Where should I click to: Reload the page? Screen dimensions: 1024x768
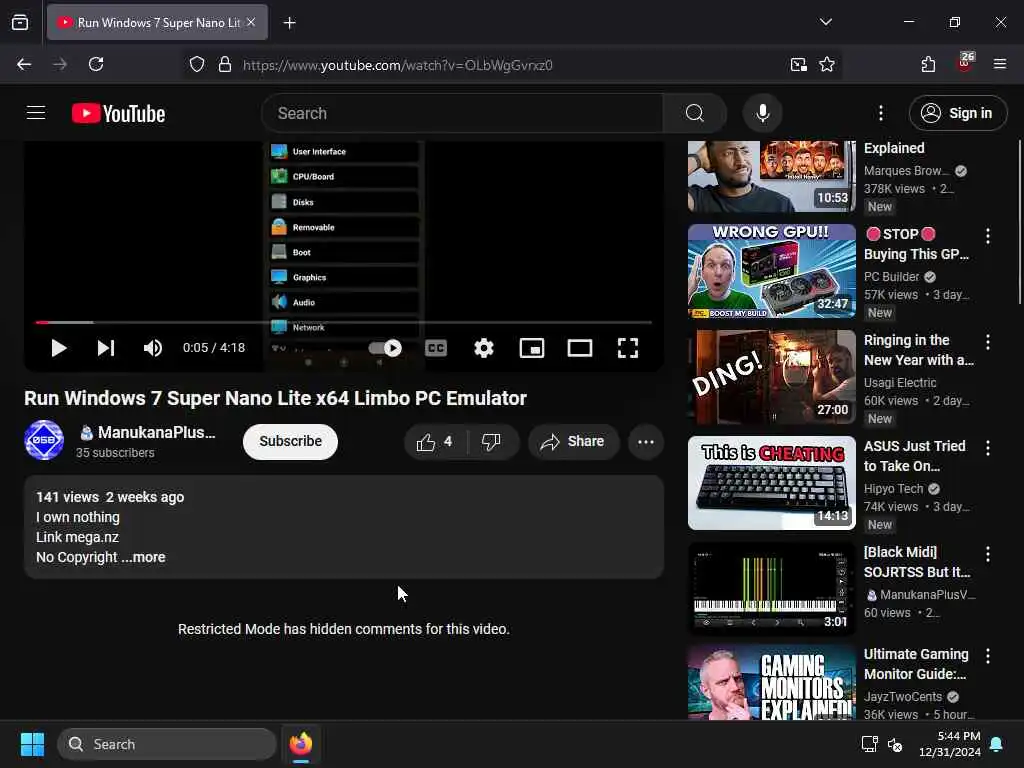click(x=96, y=64)
